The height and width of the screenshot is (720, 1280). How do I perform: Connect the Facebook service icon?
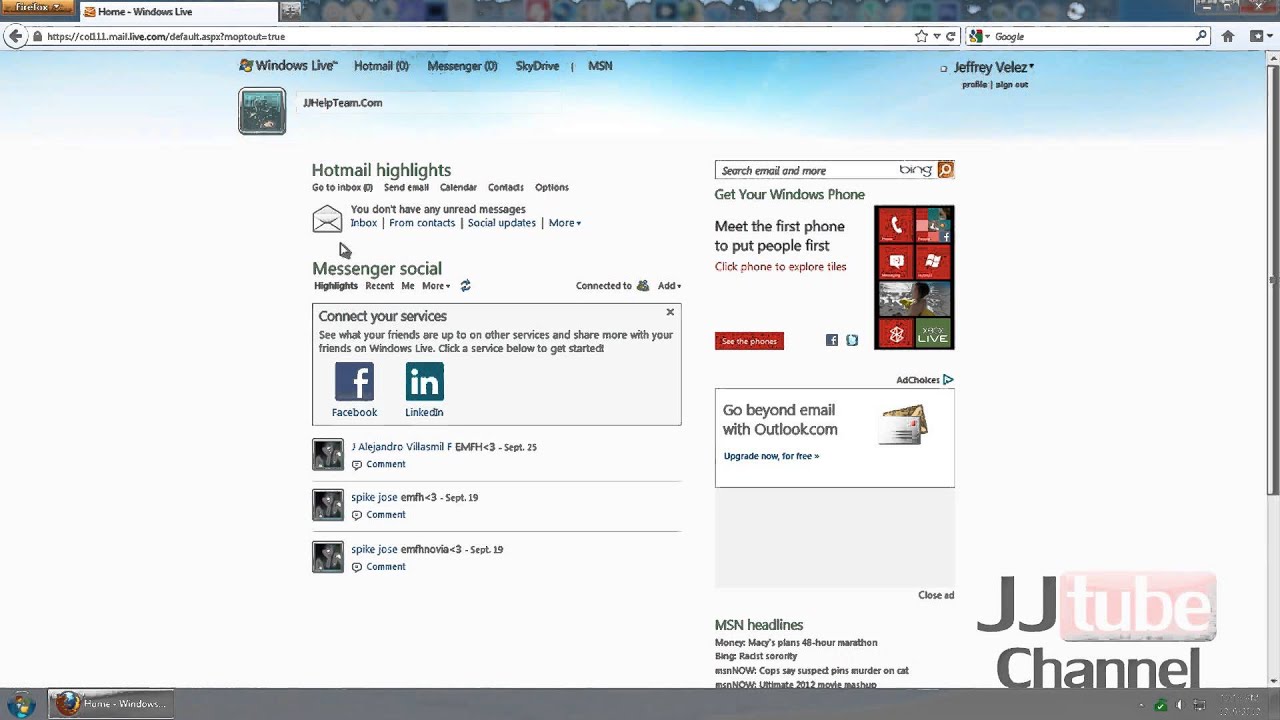354,382
